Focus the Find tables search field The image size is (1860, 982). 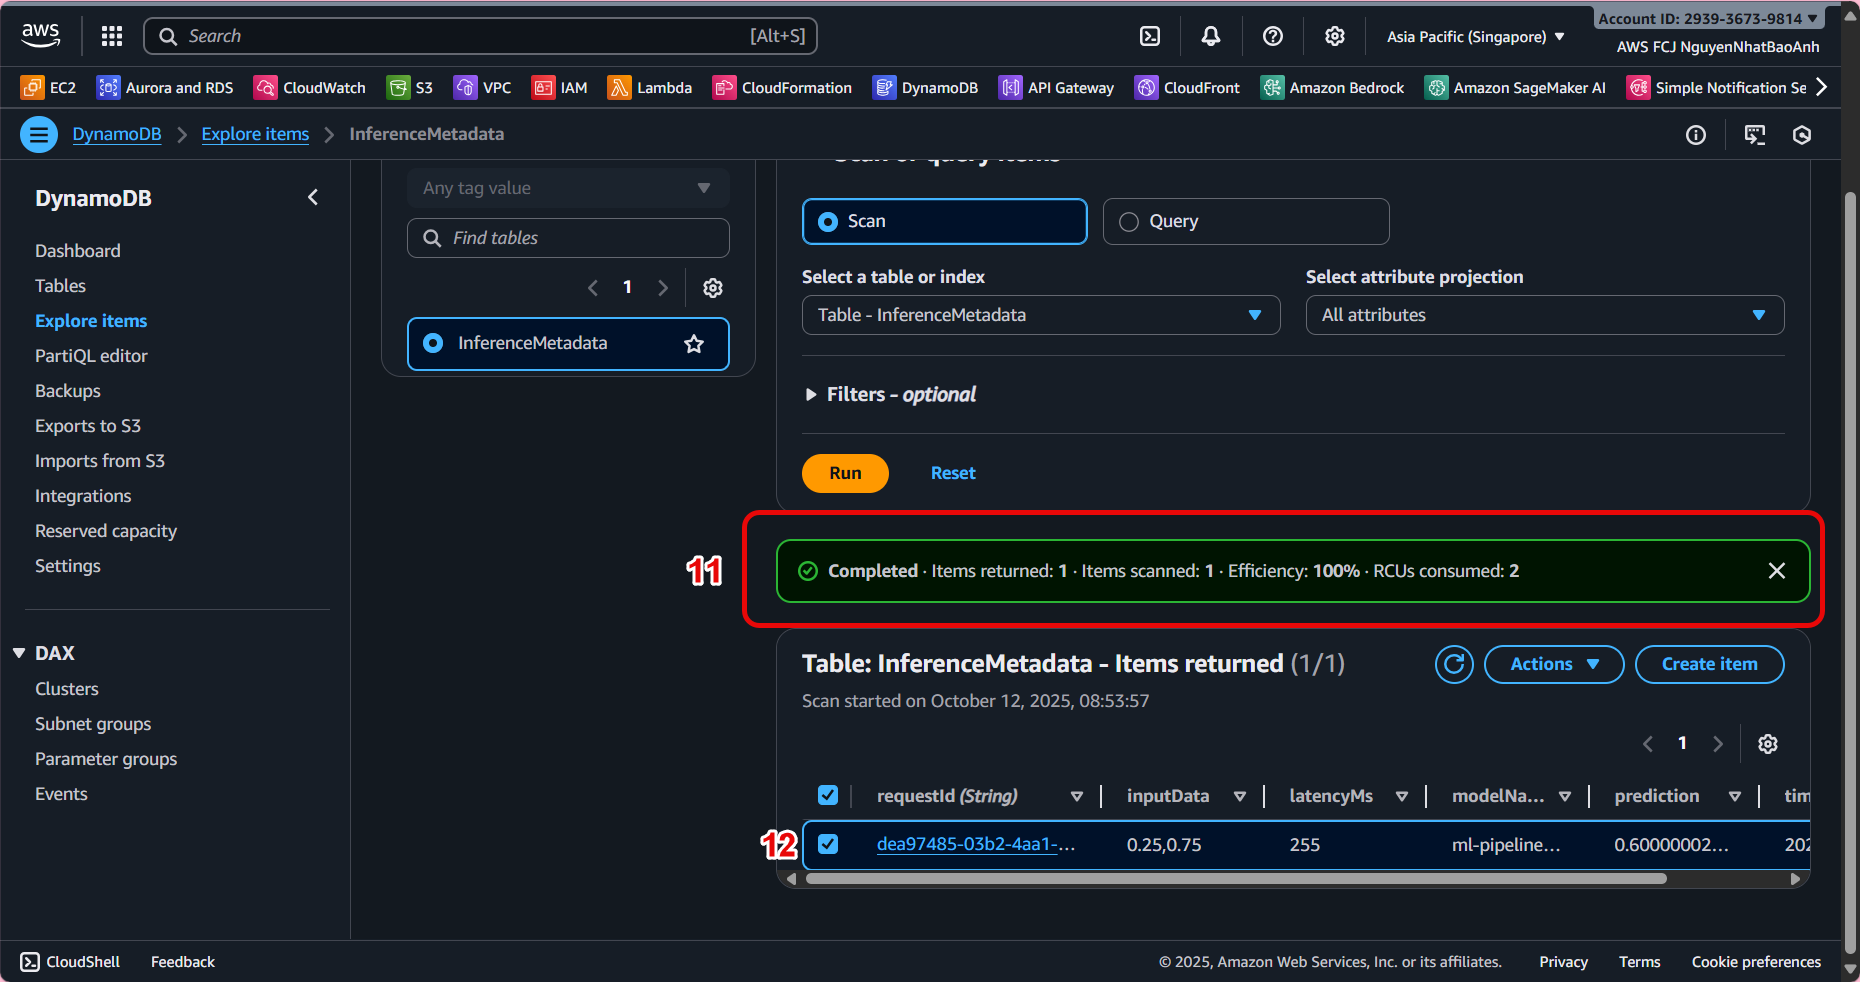(568, 238)
